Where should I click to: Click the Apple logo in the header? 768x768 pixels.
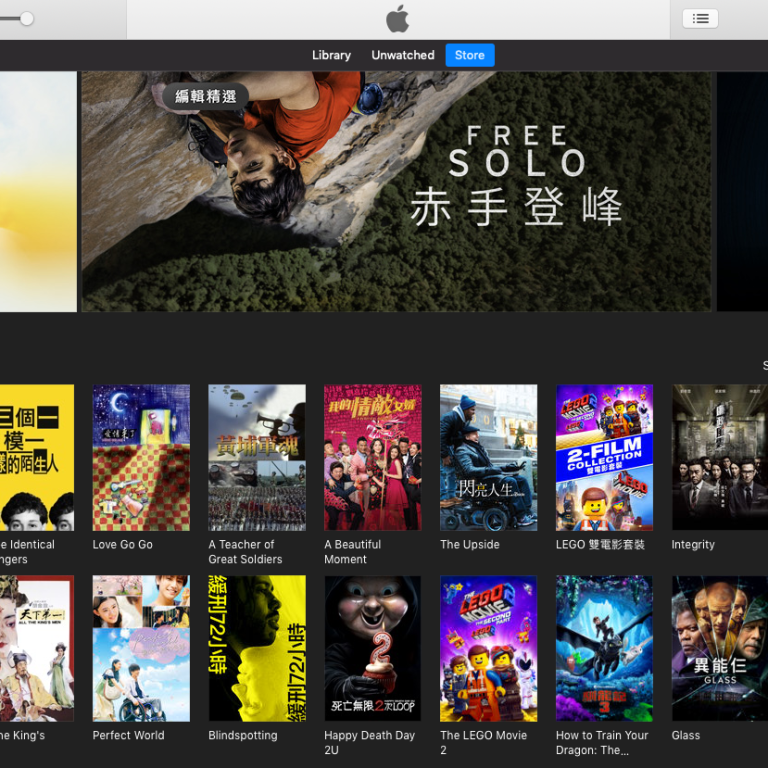tap(397, 19)
